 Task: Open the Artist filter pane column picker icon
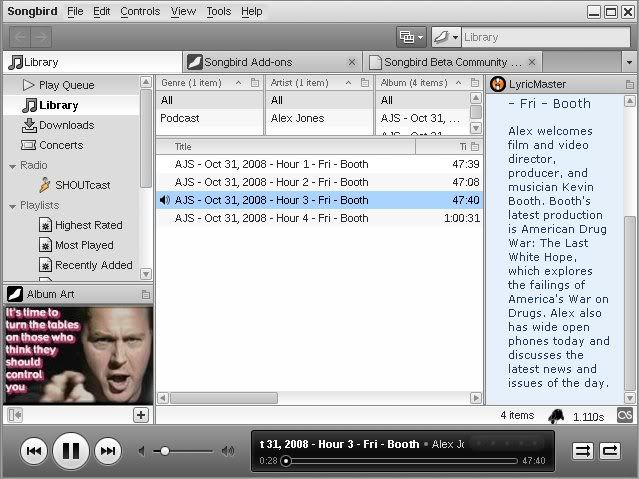(365, 83)
